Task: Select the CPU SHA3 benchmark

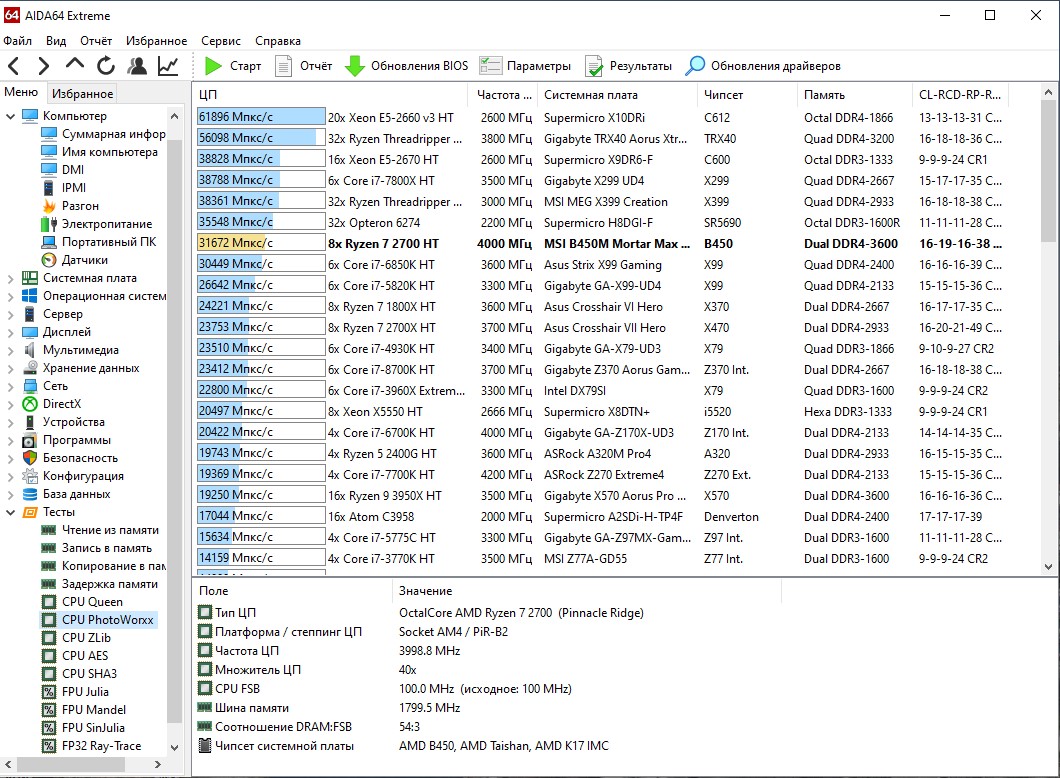Action: coord(89,674)
